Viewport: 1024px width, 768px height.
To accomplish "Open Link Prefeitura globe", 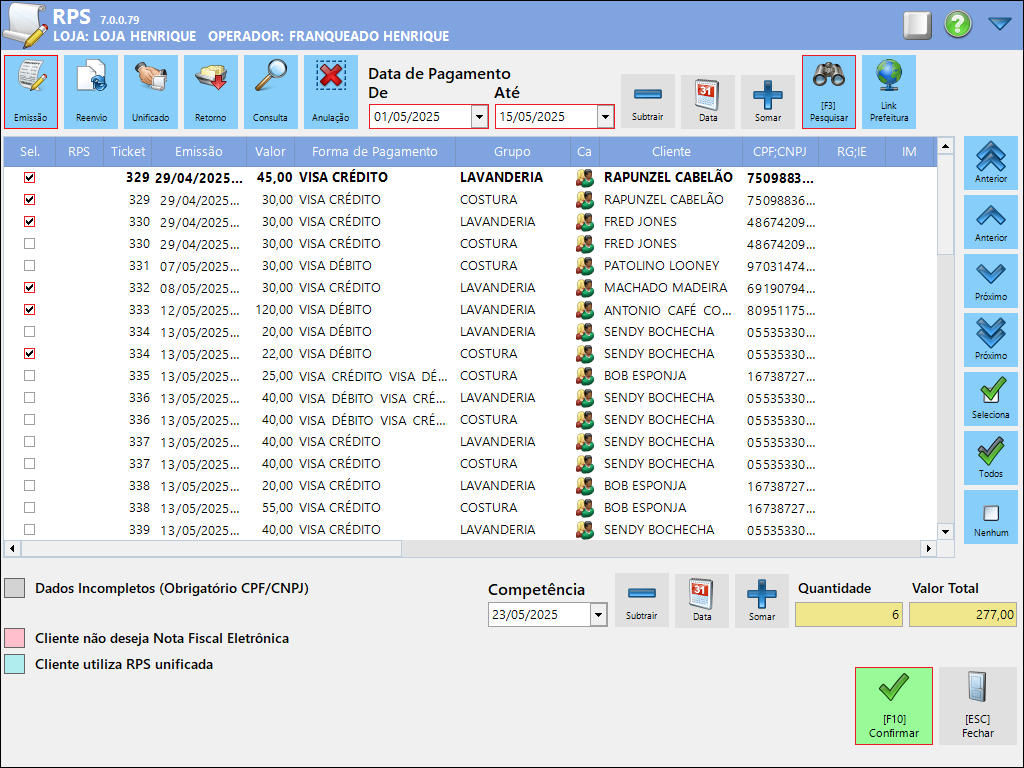I will click(889, 91).
